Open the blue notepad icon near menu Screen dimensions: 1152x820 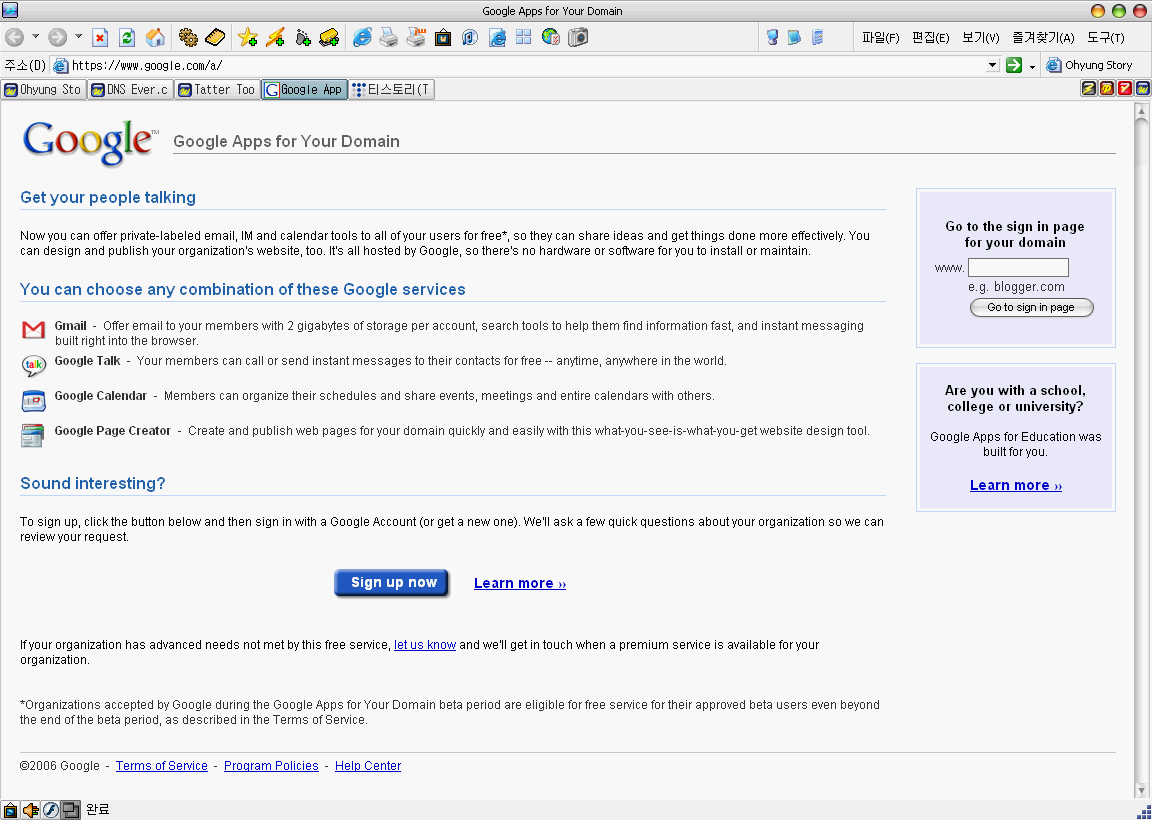click(794, 37)
